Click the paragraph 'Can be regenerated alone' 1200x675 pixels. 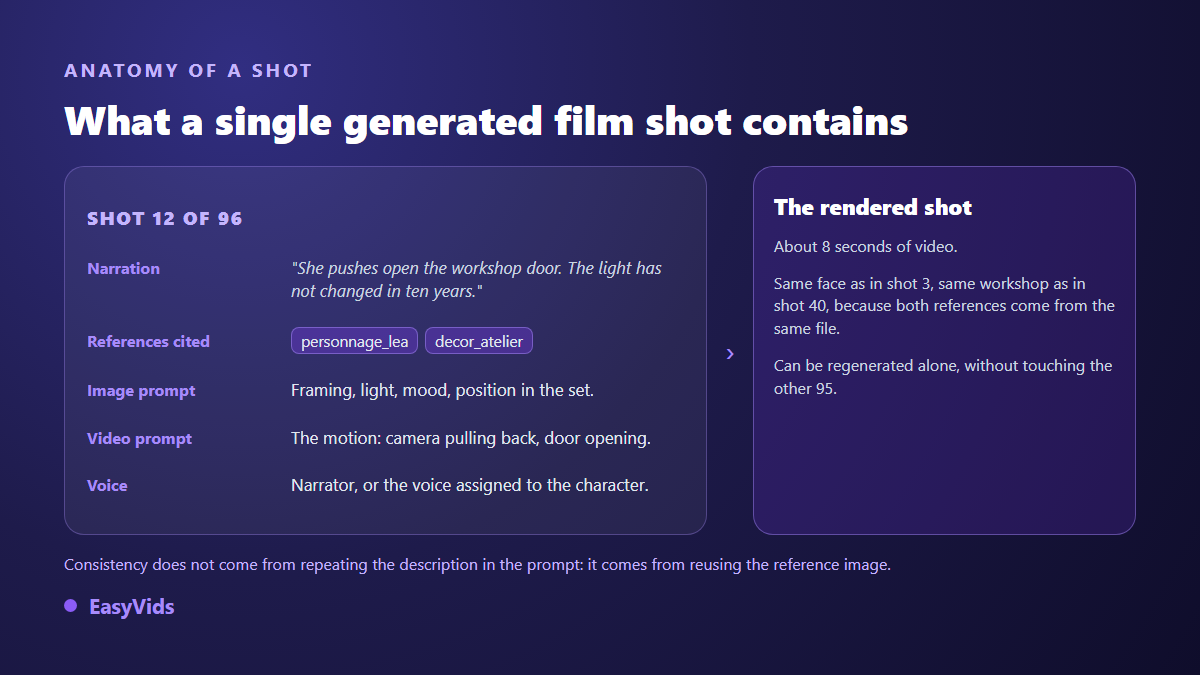[943, 377]
